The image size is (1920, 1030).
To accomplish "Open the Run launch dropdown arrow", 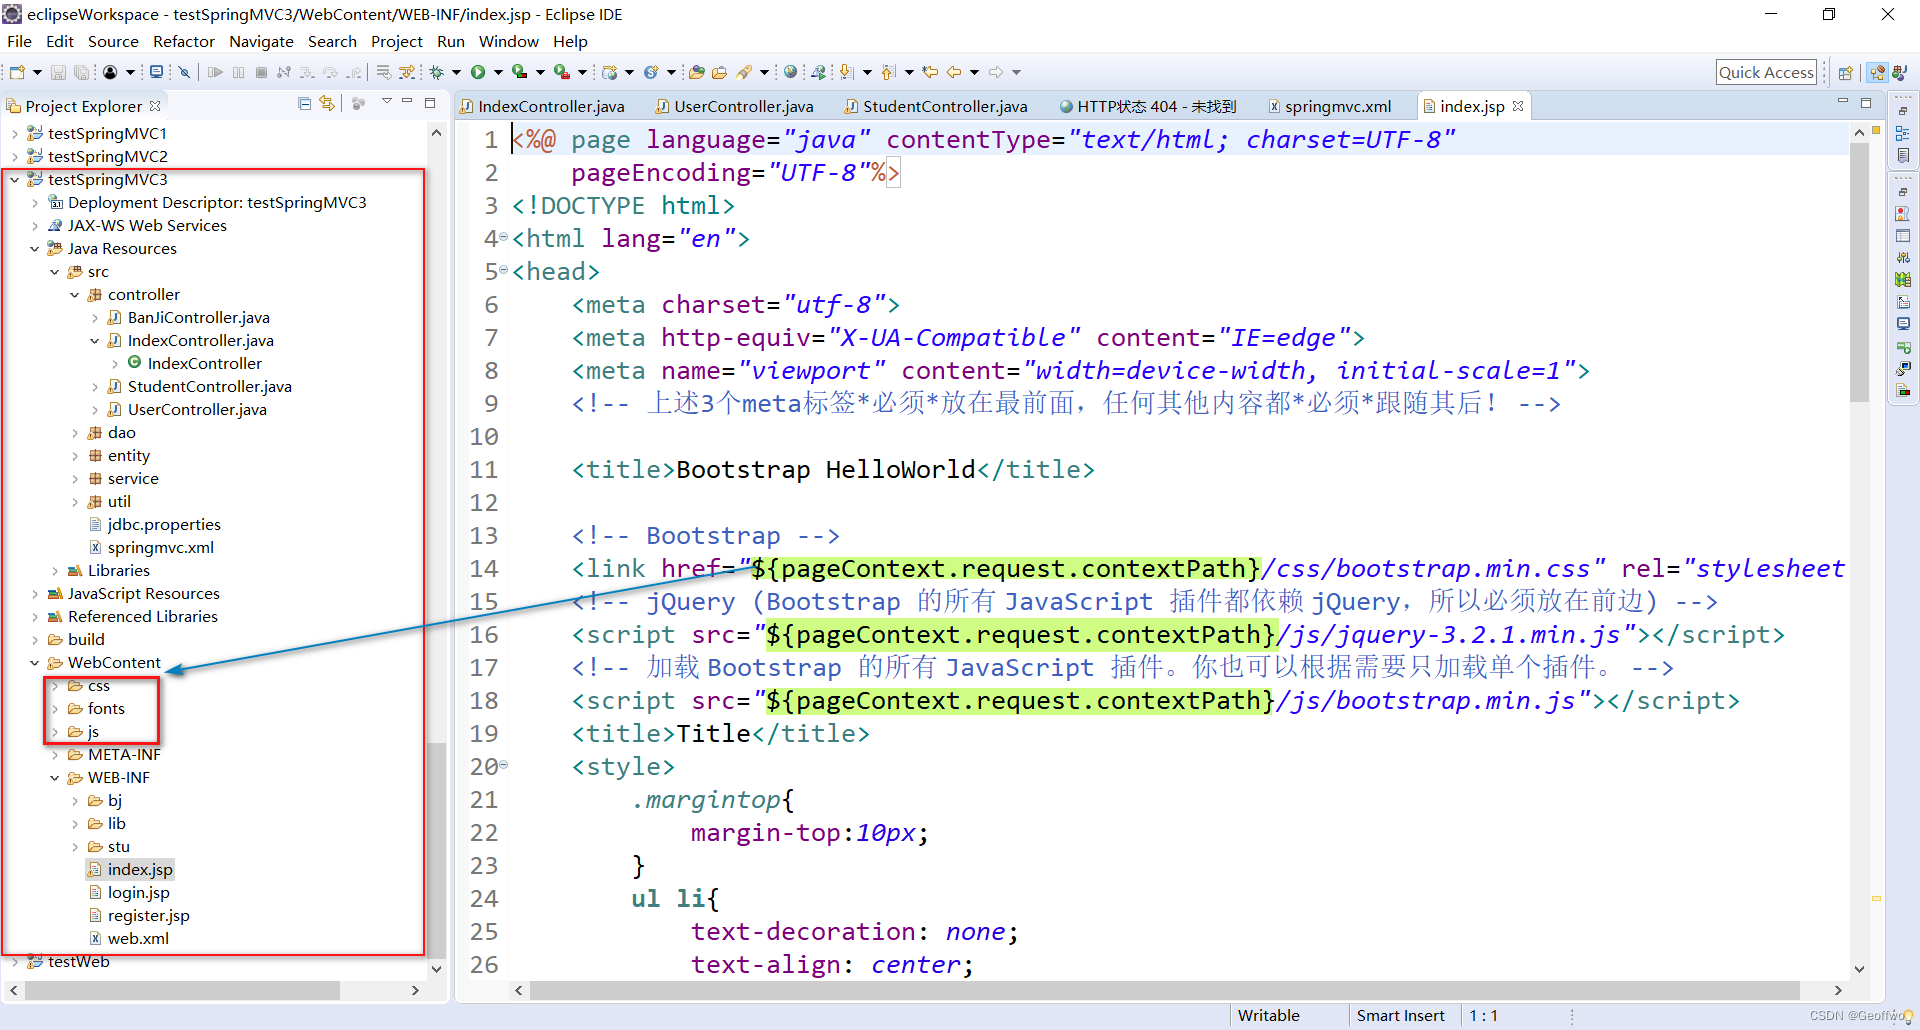I will pos(498,72).
